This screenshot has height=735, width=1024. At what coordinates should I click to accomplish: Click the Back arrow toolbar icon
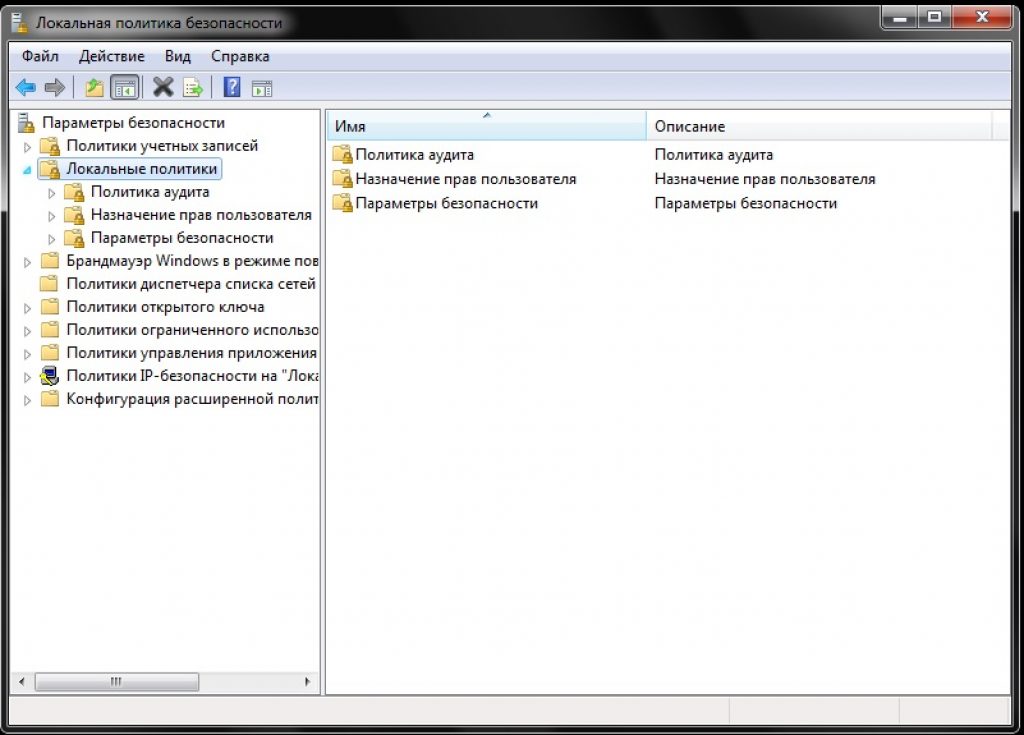tap(25, 87)
